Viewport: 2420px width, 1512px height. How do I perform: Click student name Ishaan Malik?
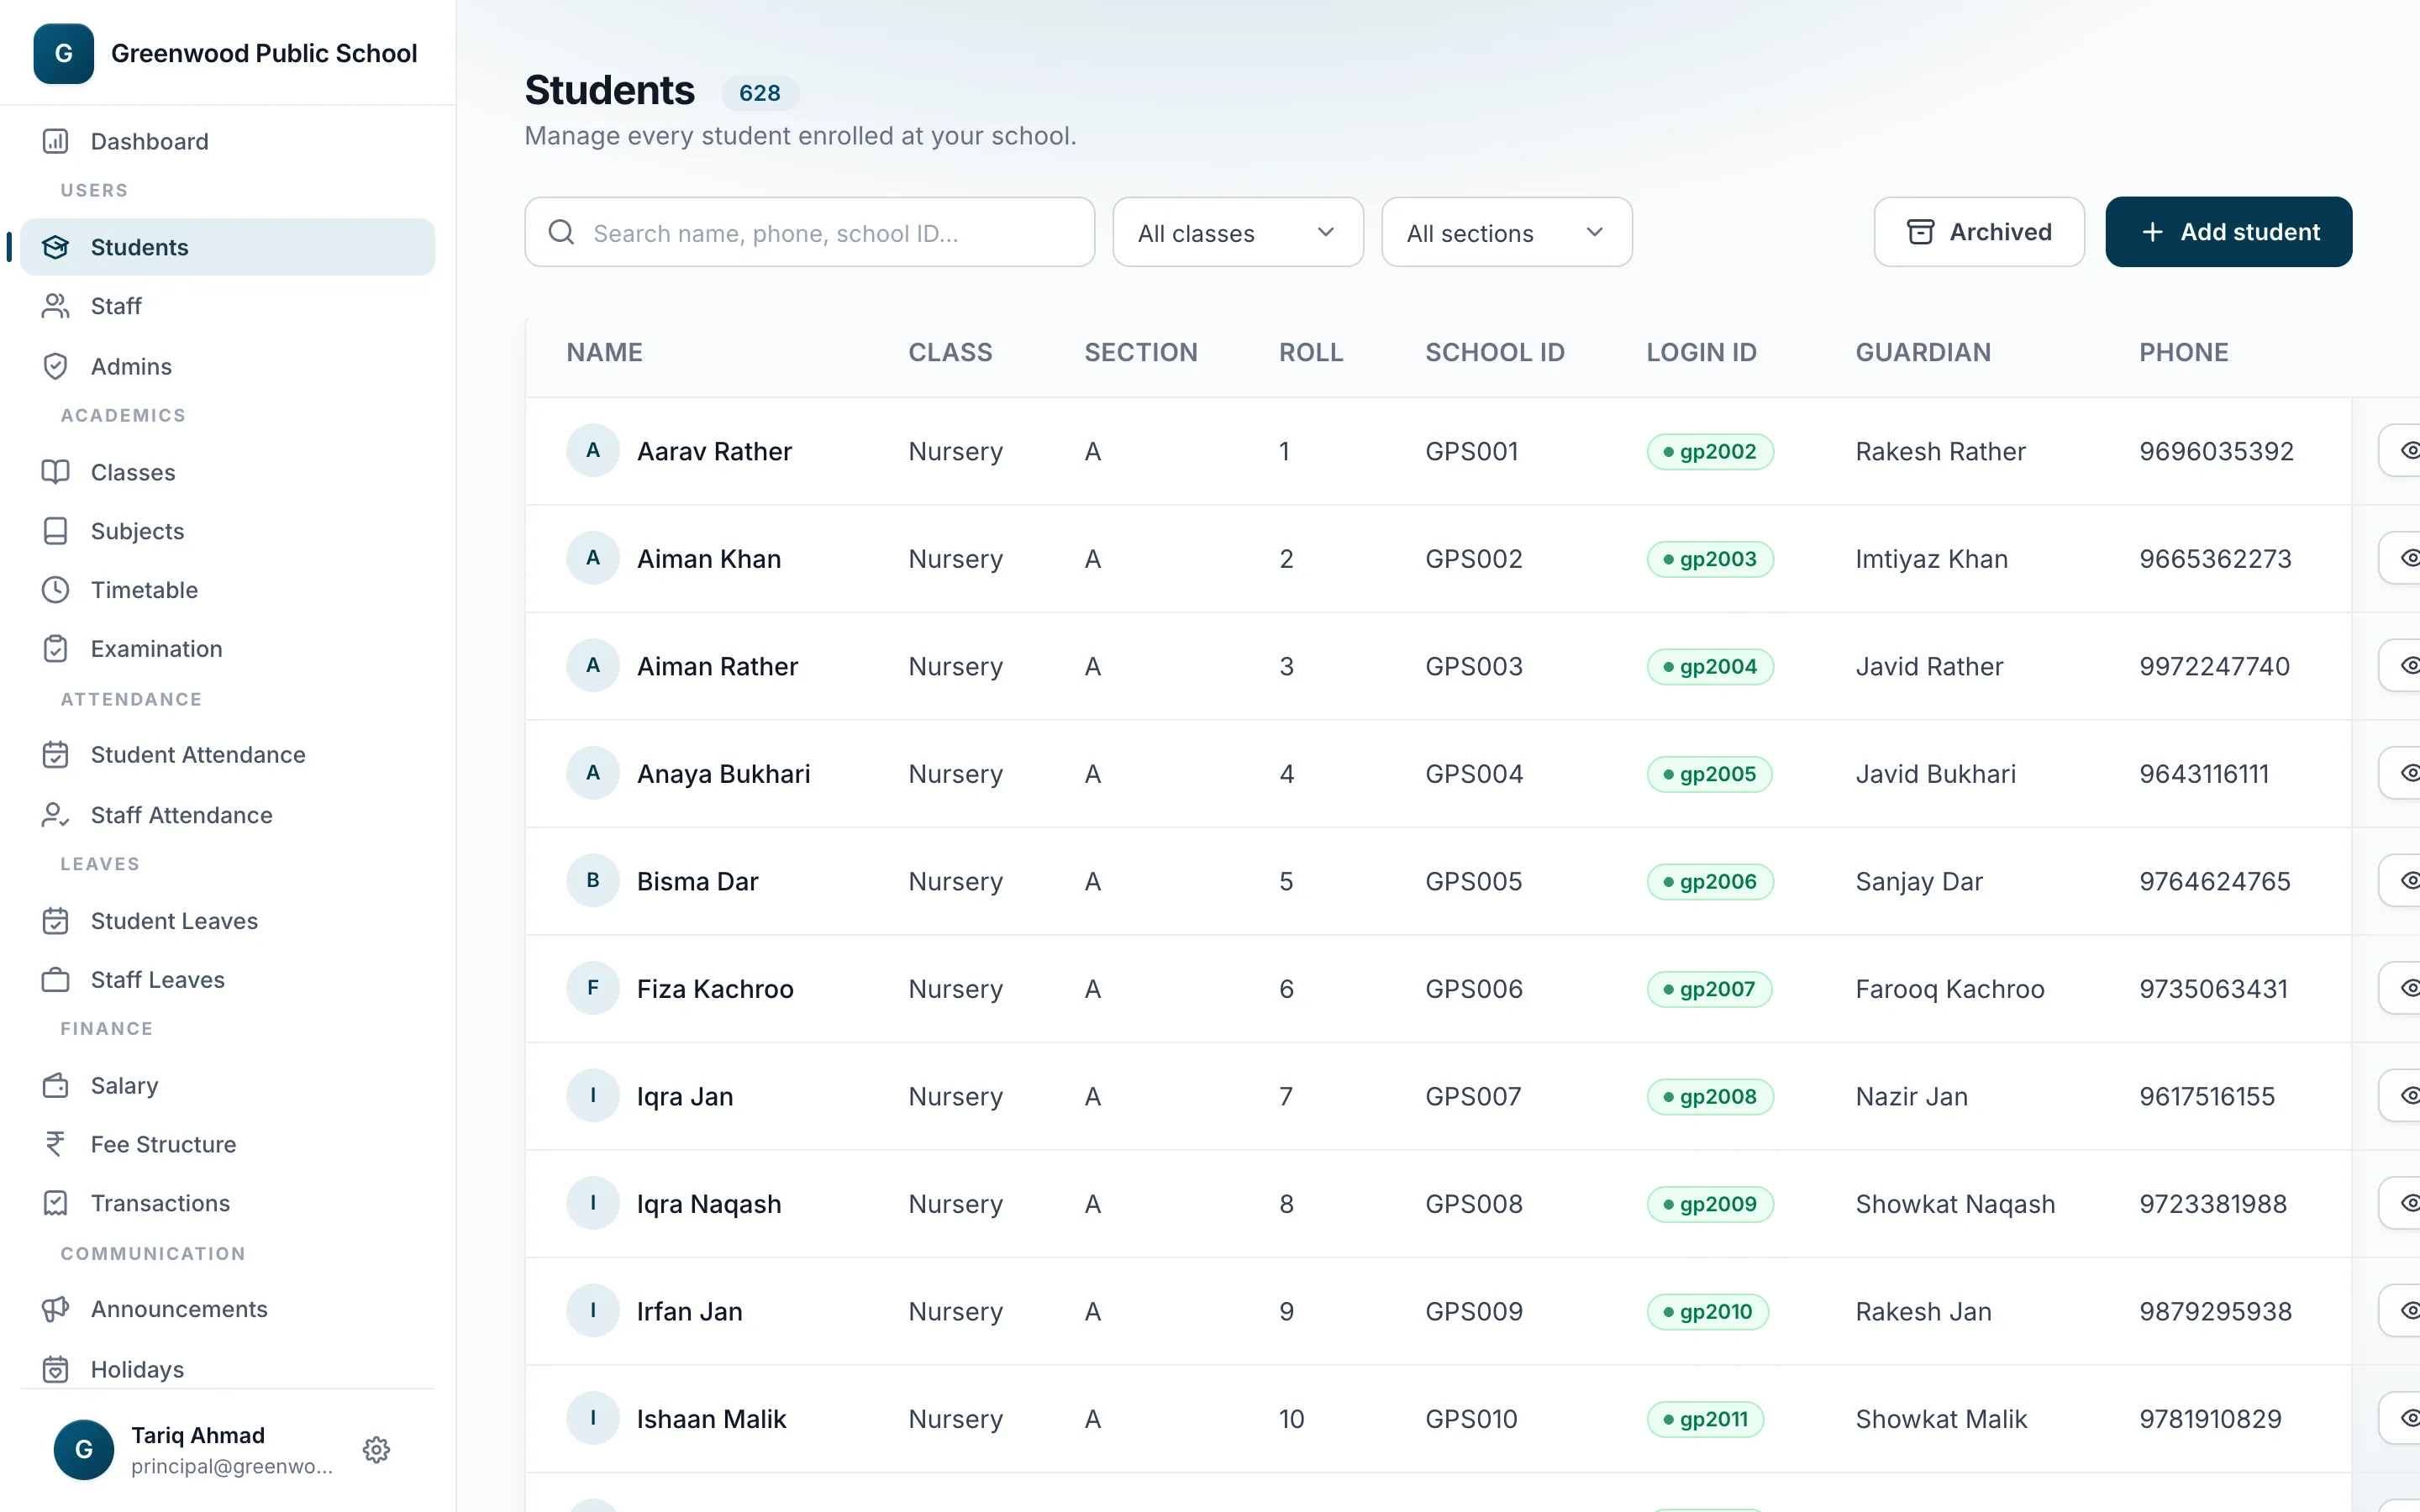click(712, 1419)
